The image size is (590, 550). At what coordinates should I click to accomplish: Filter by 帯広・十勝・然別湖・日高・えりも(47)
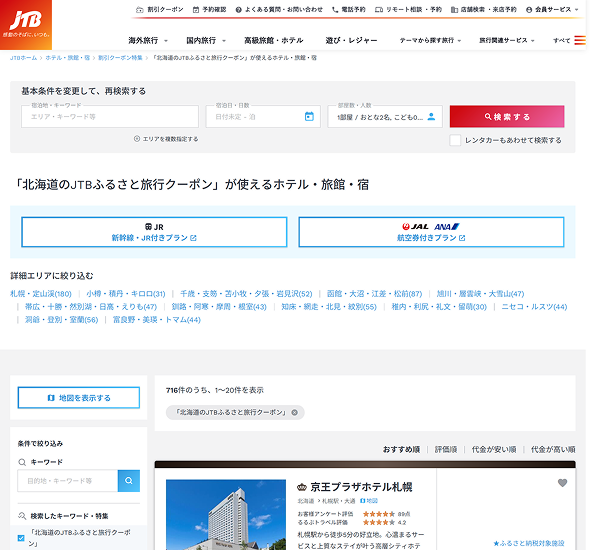[91, 307]
